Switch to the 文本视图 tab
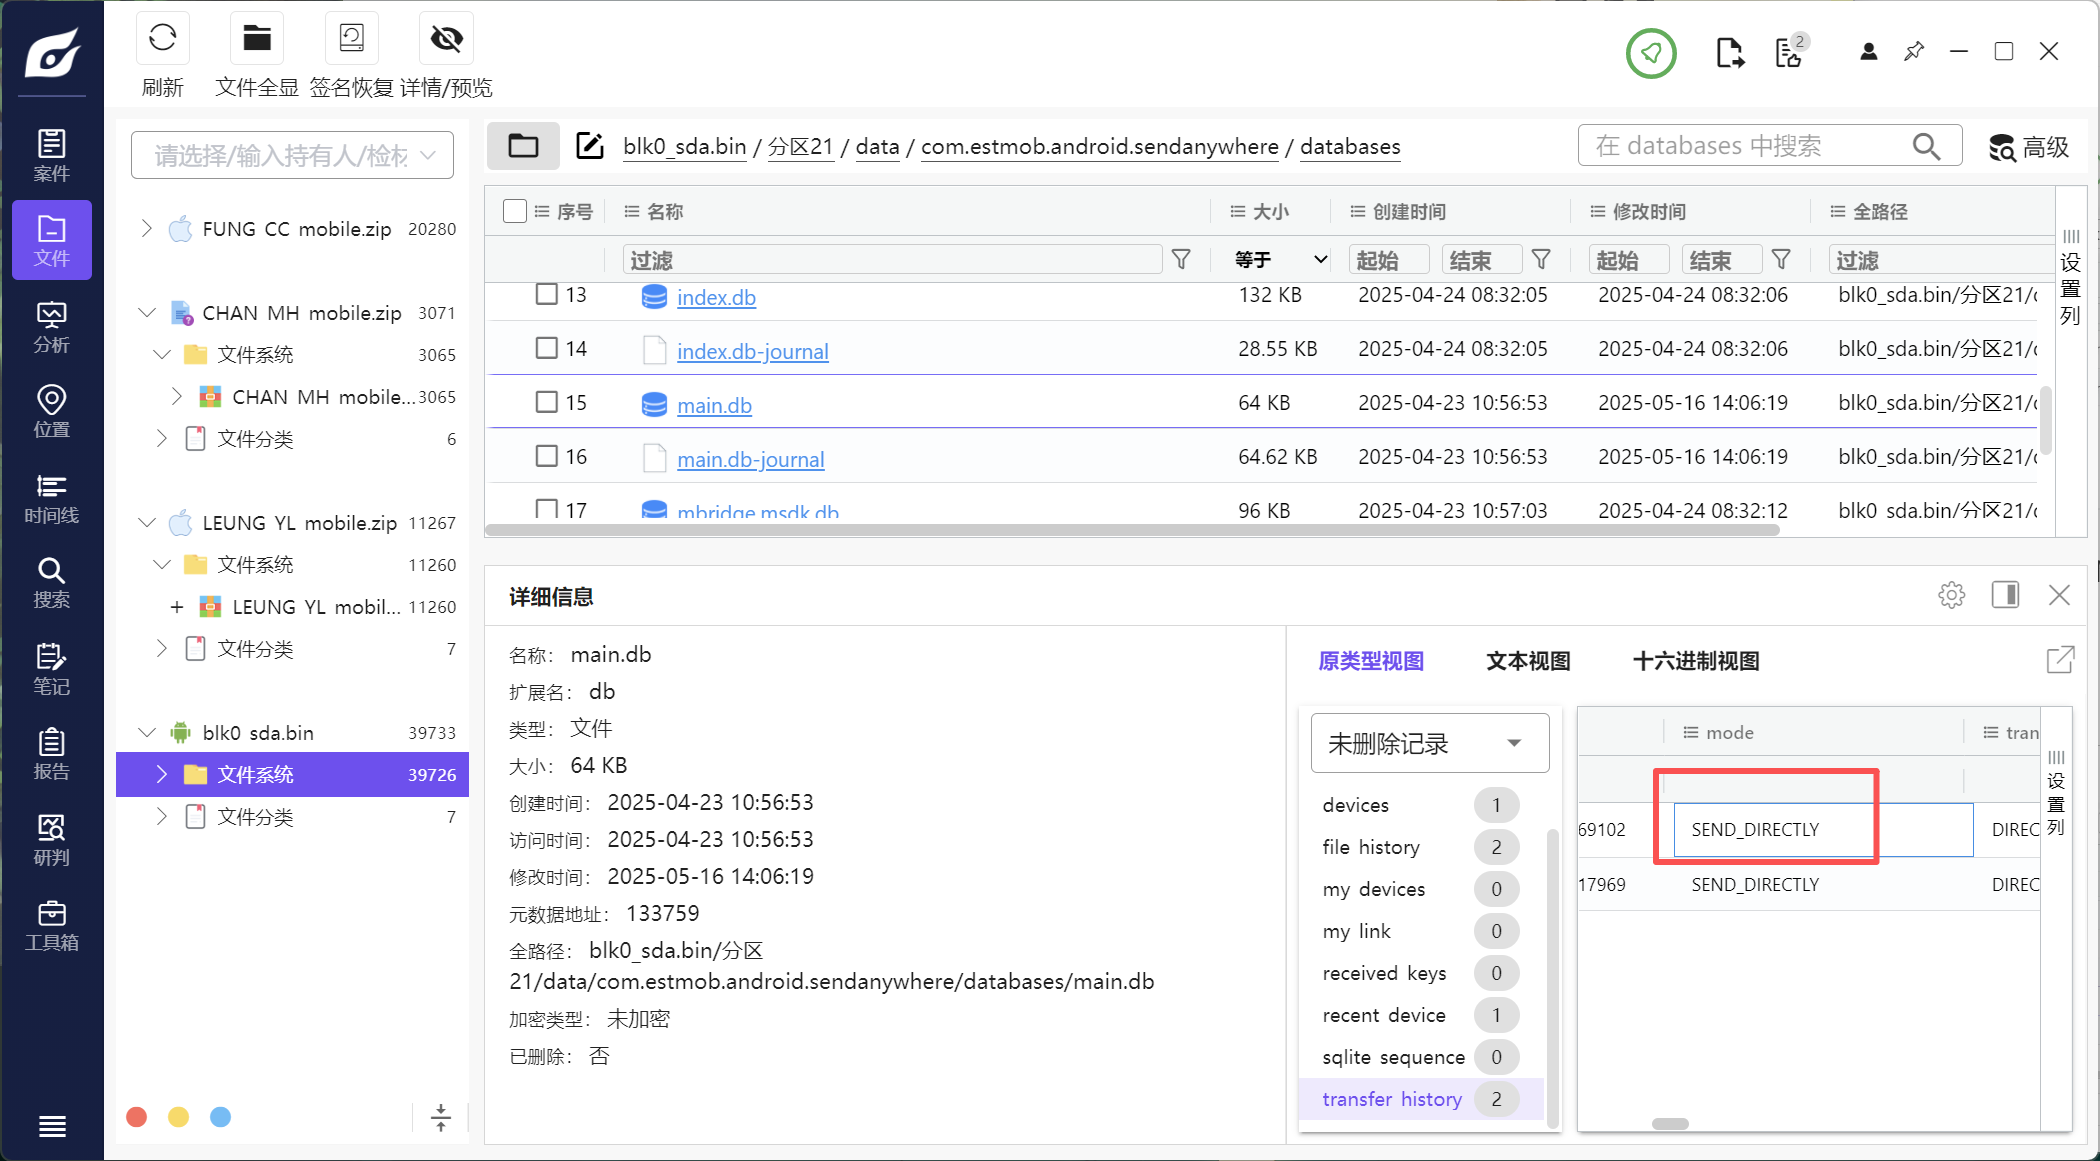Screen dimensions: 2100x1161 point(1527,661)
